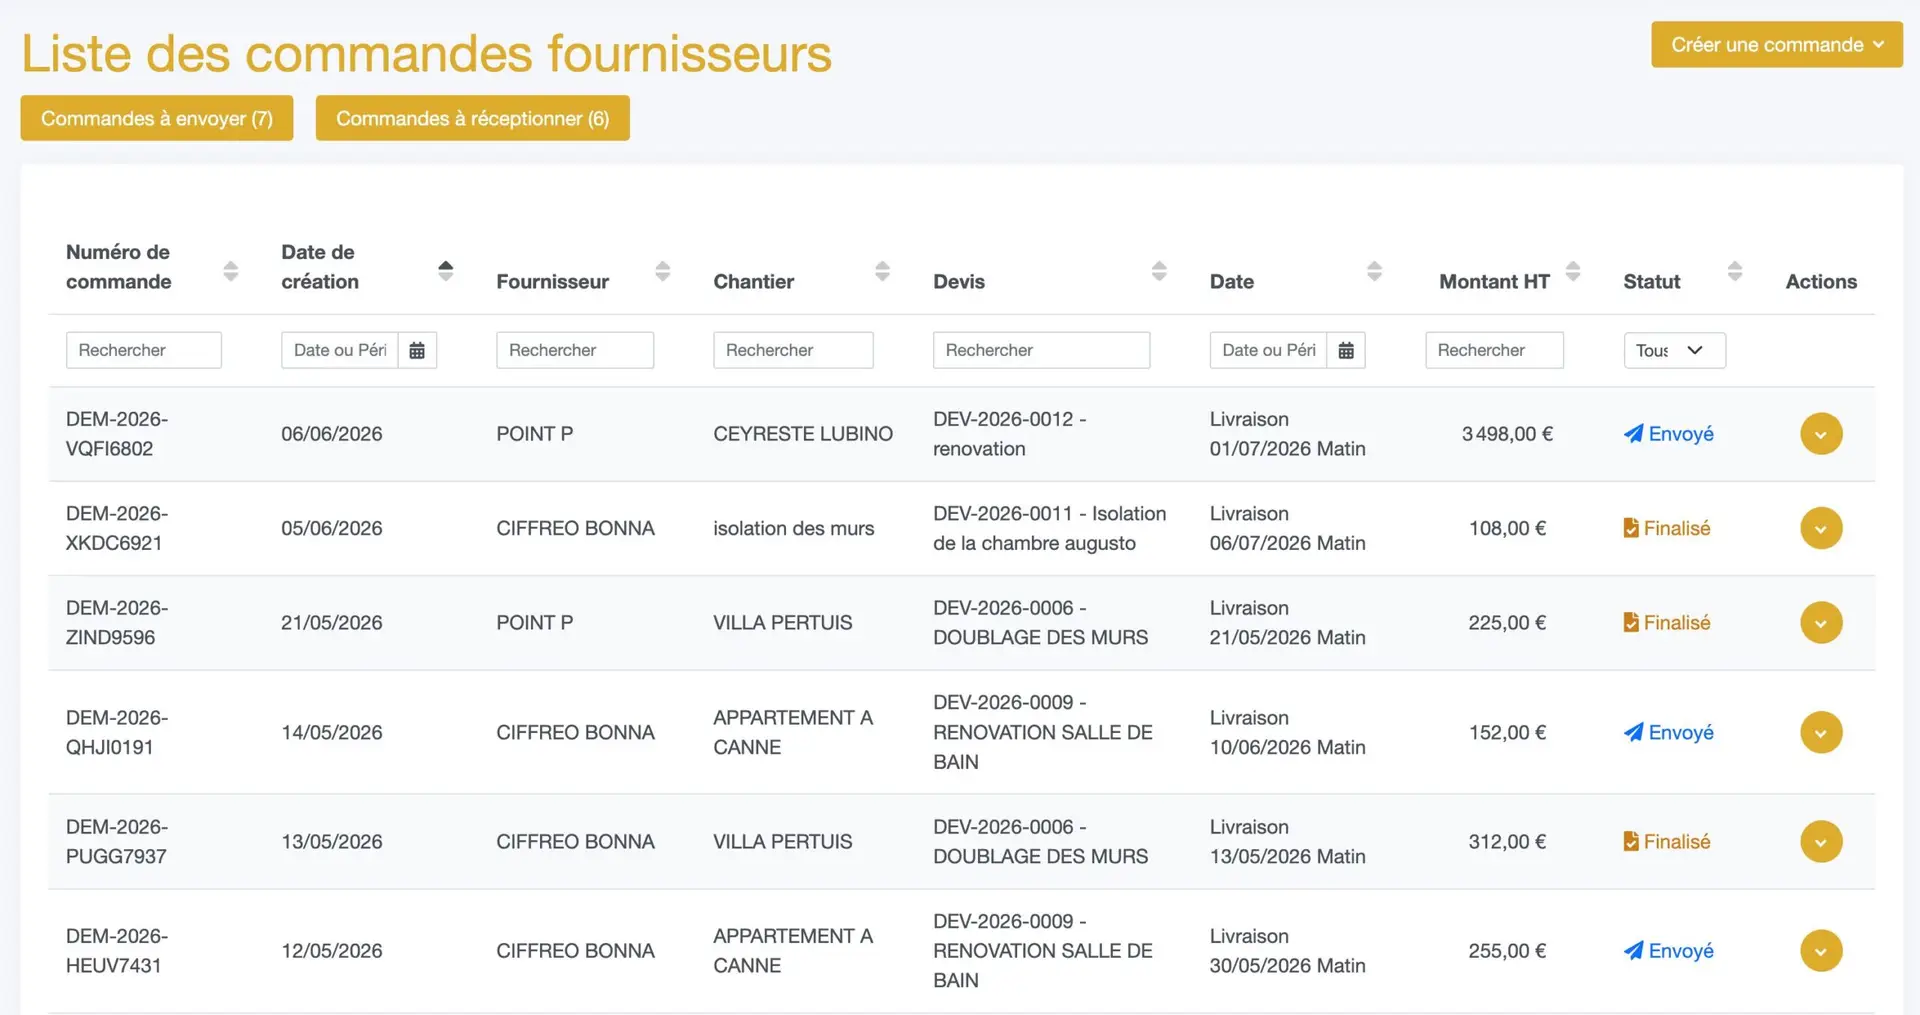Focus the Date de création filter field
This screenshot has width=1920, height=1015.
(x=340, y=350)
